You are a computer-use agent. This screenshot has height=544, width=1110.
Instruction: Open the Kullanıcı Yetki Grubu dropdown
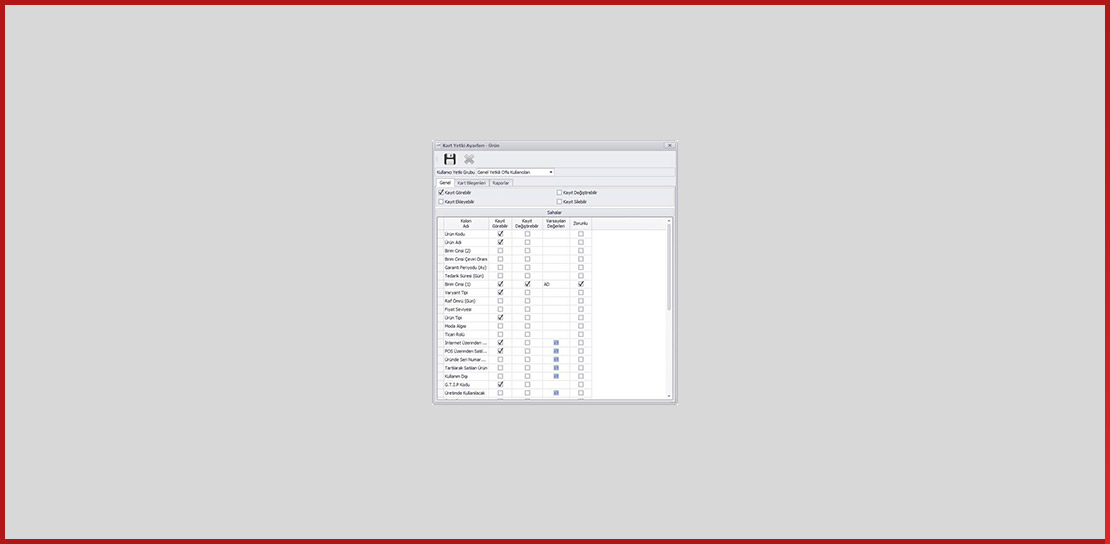[550, 172]
